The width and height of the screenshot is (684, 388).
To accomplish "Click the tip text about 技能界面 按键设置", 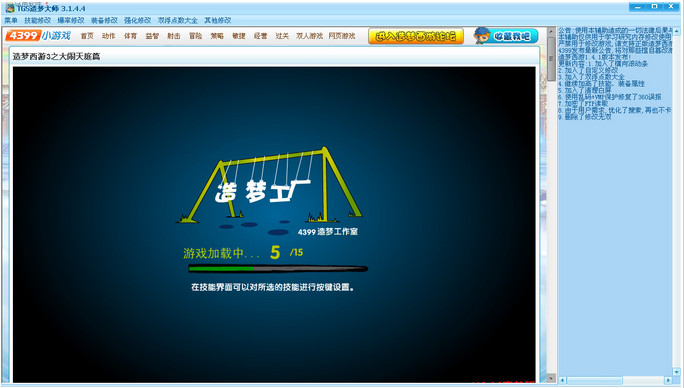I will coord(272,287).
